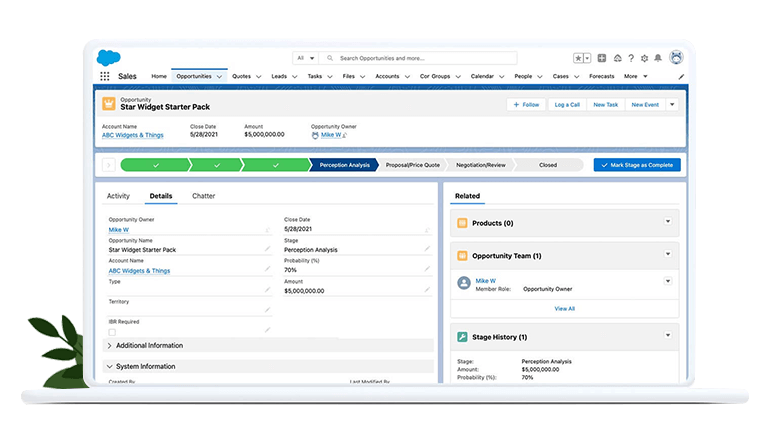The height and width of the screenshot is (448, 768).
Task: Open the Cases navigation tab
Action: (x=560, y=76)
